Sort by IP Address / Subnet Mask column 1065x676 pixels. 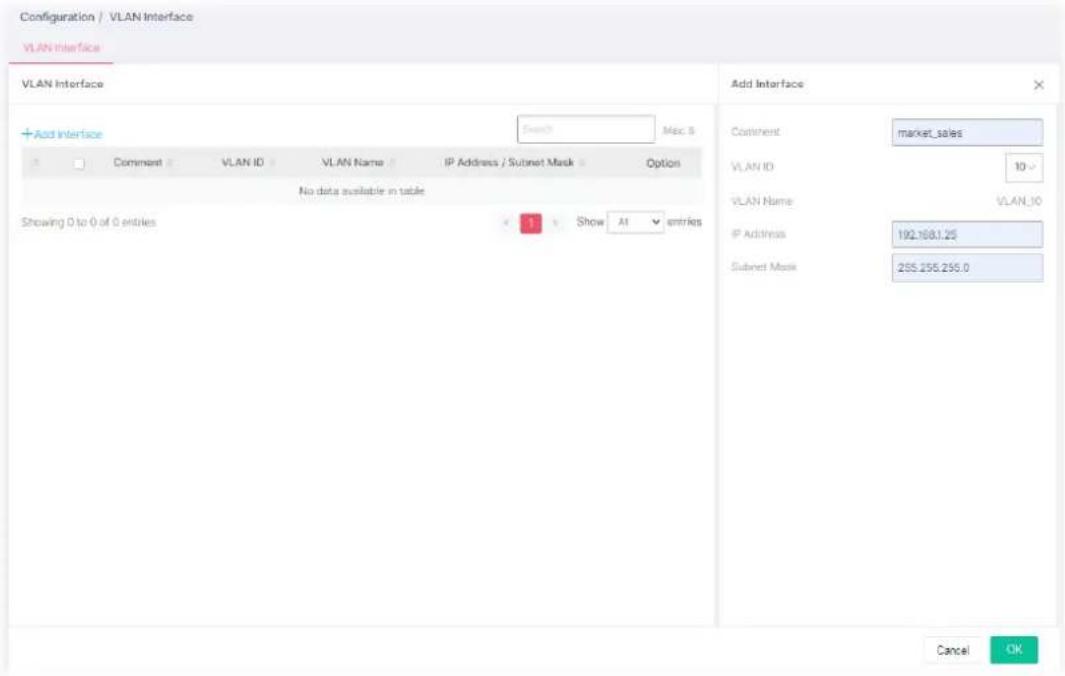(x=514, y=163)
